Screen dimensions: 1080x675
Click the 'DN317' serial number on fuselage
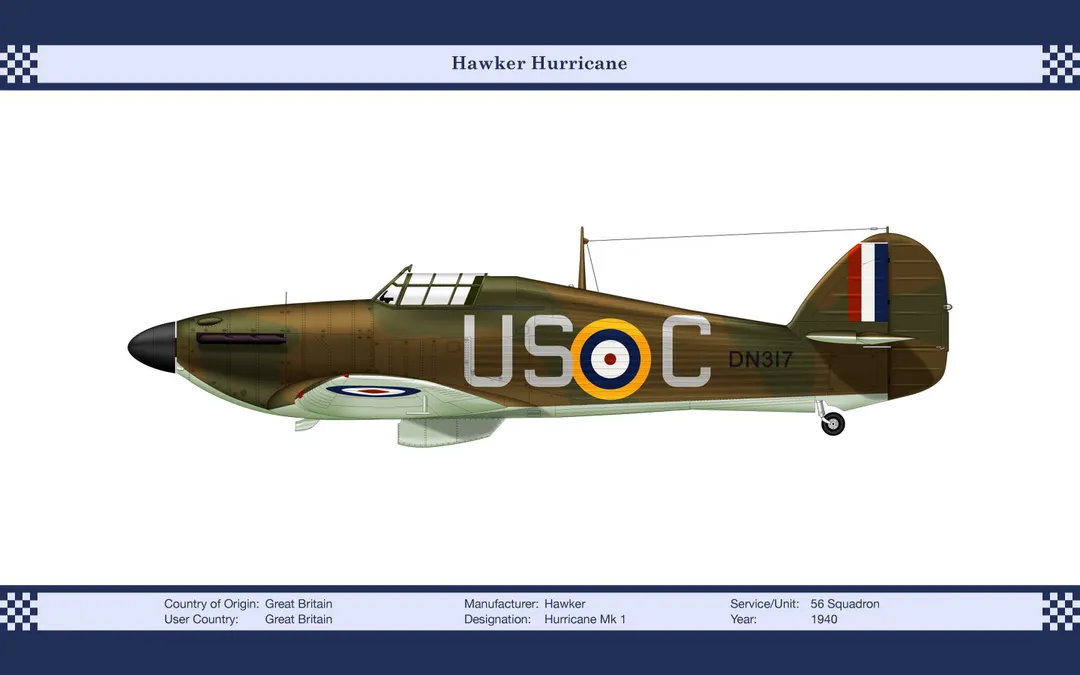coord(760,359)
